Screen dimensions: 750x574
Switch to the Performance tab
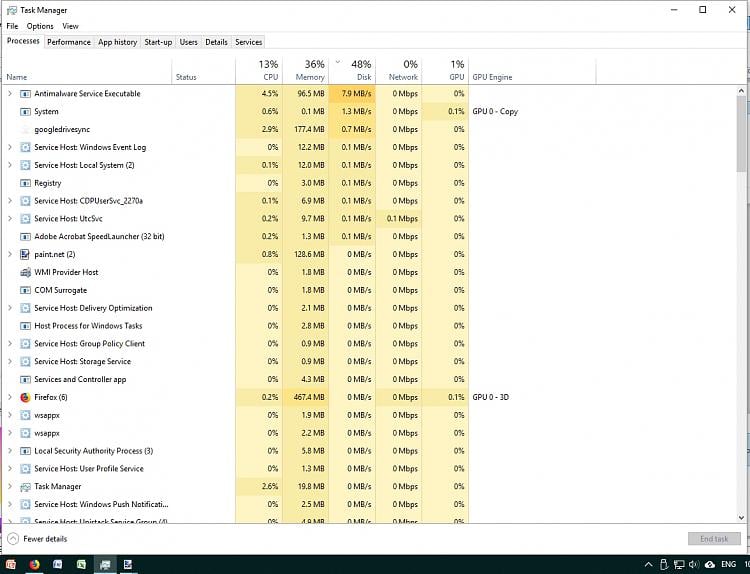coord(69,42)
